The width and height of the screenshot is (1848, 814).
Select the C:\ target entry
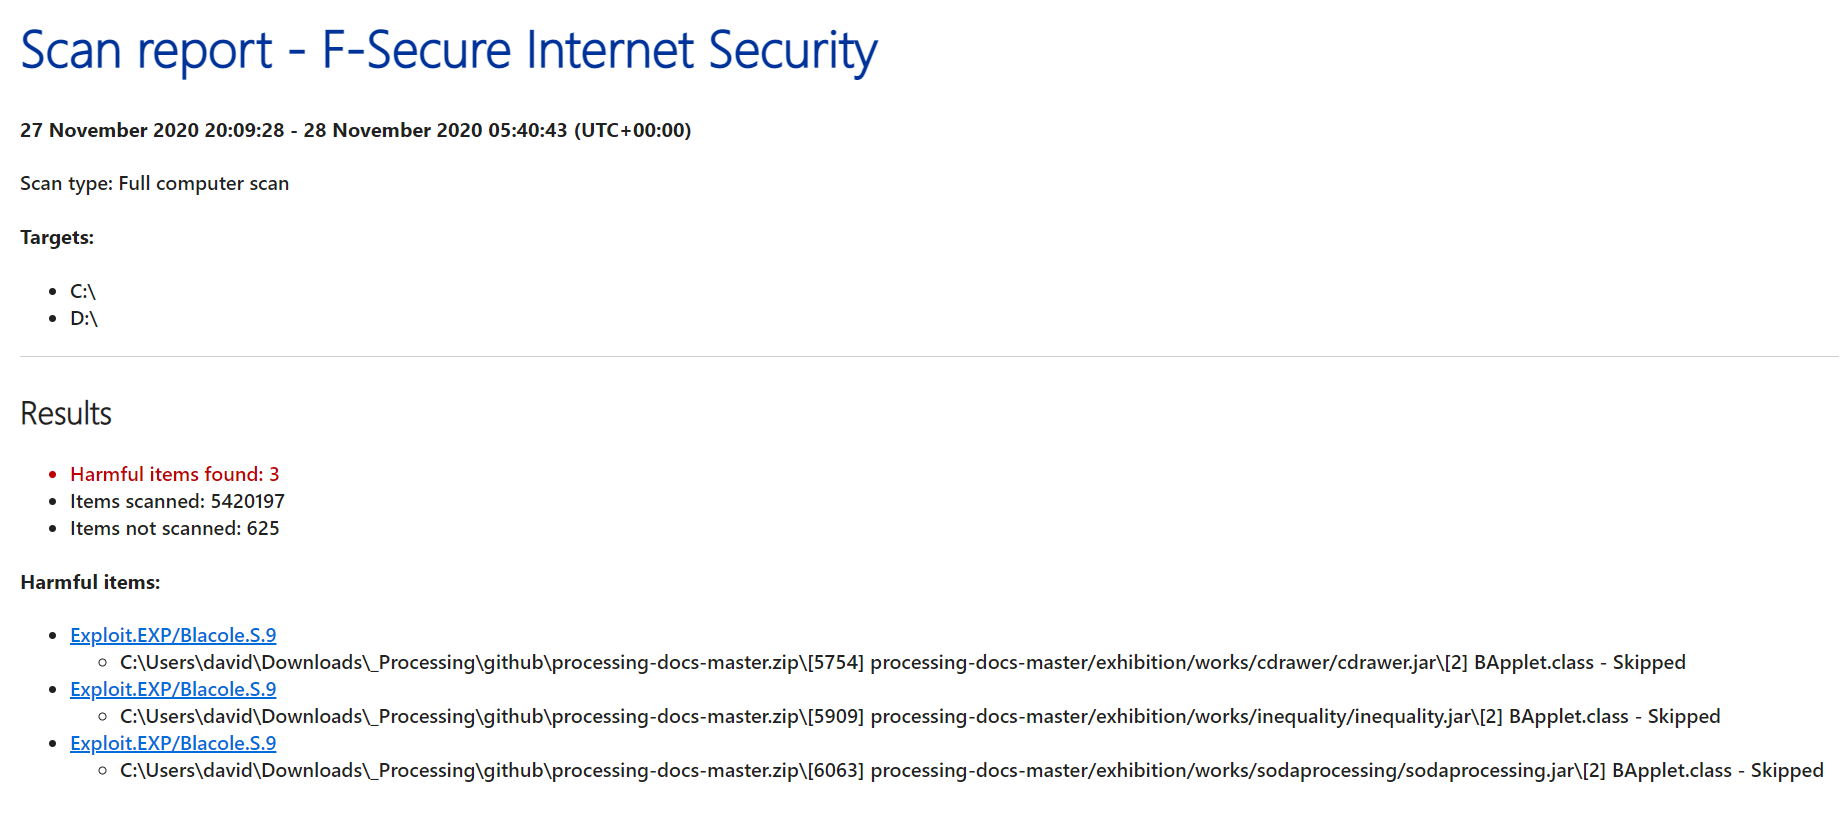point(83,291)
